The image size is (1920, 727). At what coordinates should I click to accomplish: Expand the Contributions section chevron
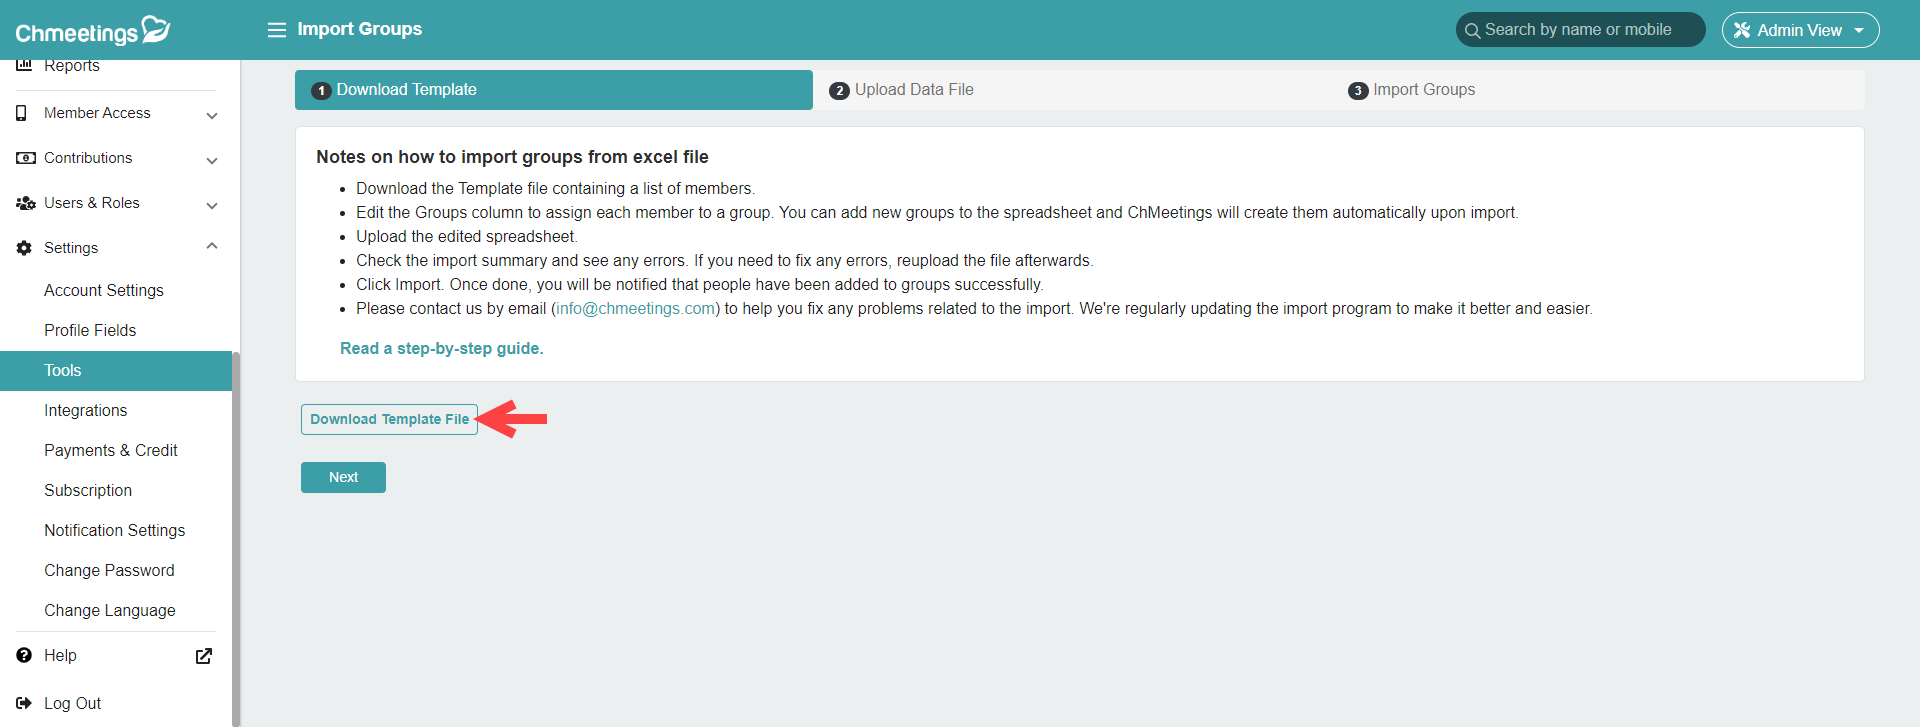point(212,161)
